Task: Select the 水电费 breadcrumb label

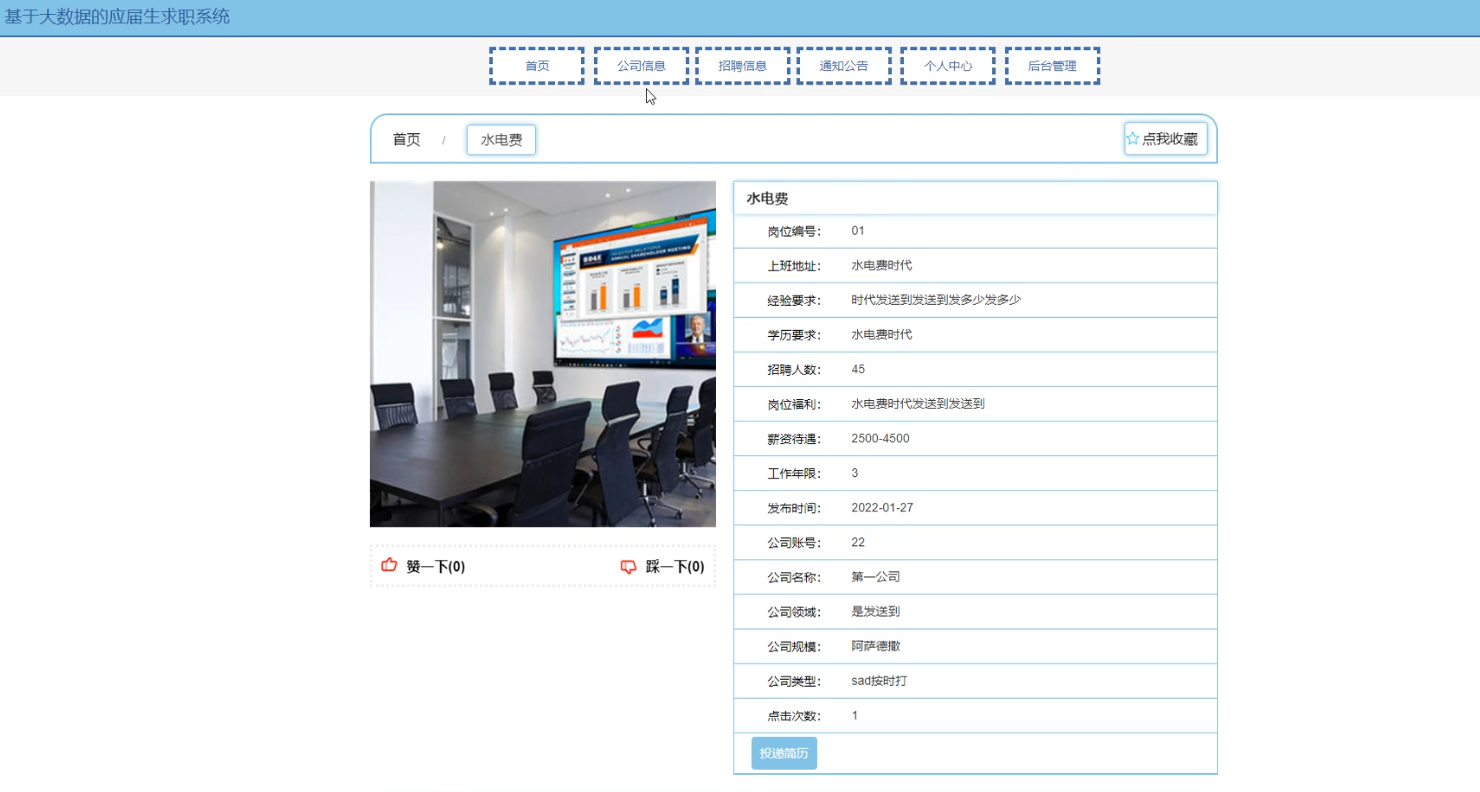Action: 500,139
